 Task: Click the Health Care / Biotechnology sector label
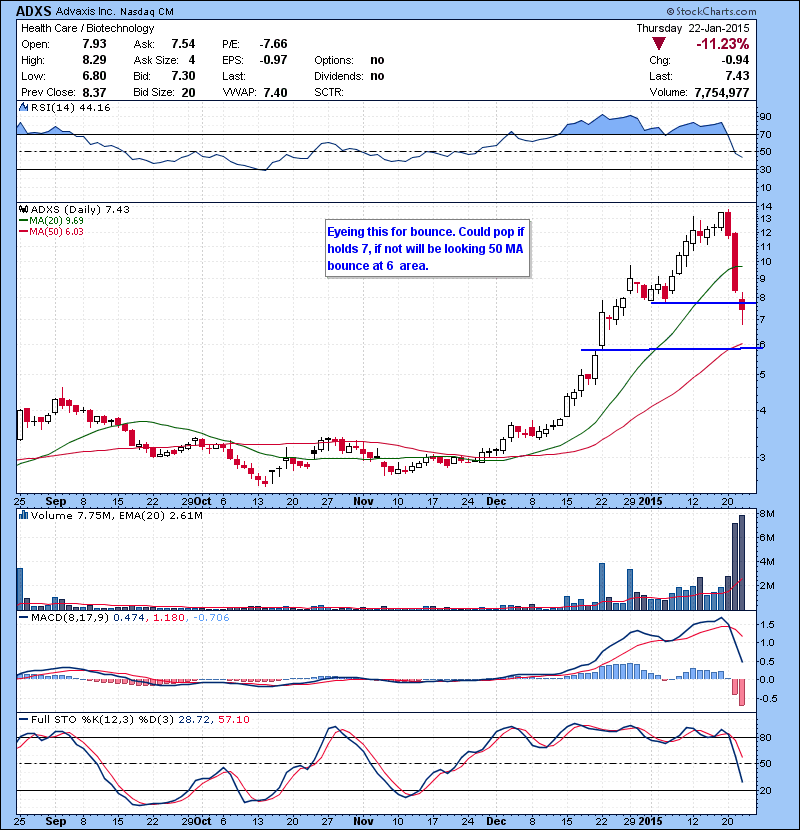tap(88, 28)
